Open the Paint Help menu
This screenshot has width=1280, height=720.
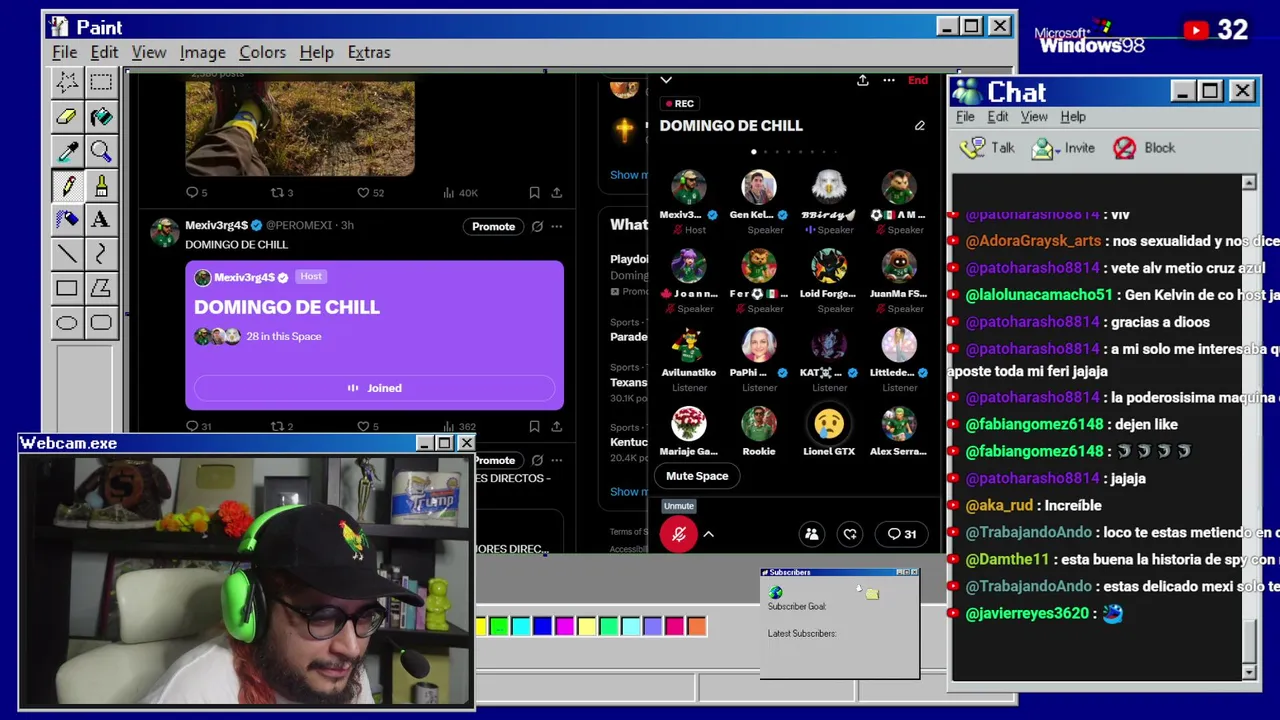(316, 52)
